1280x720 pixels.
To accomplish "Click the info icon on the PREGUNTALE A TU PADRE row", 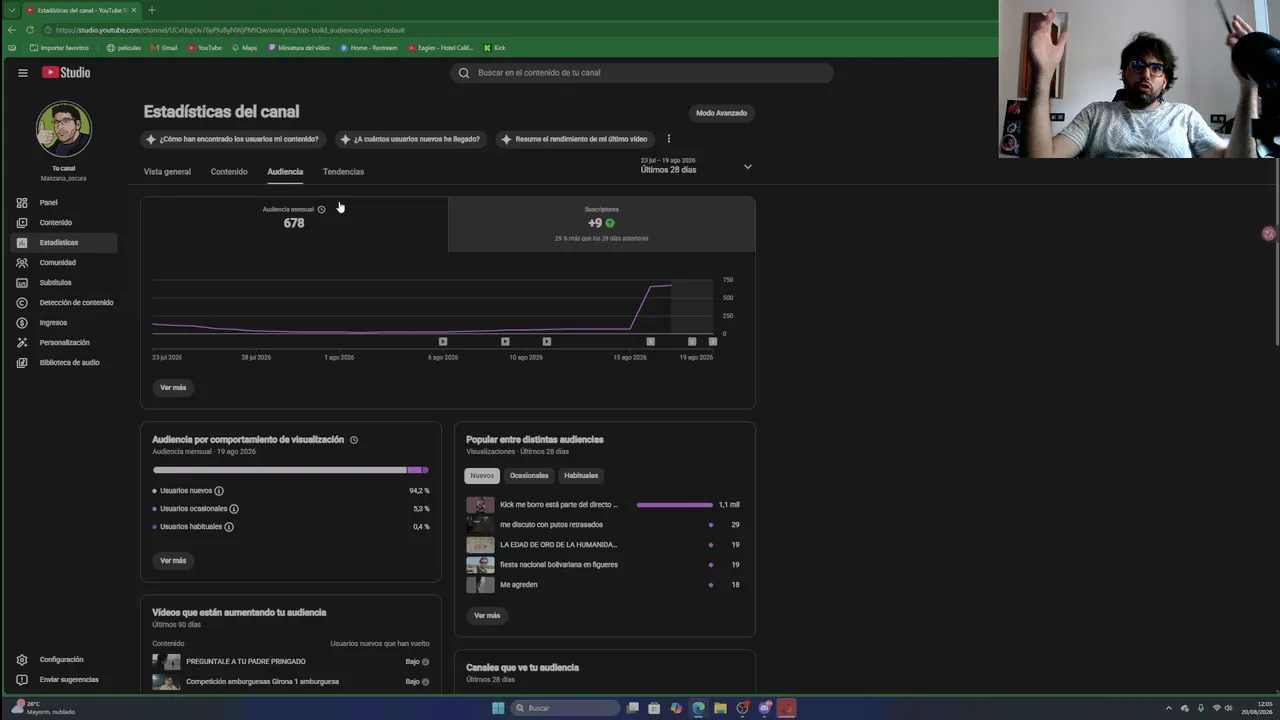I will pyautogui.click(x=425, y=661).
